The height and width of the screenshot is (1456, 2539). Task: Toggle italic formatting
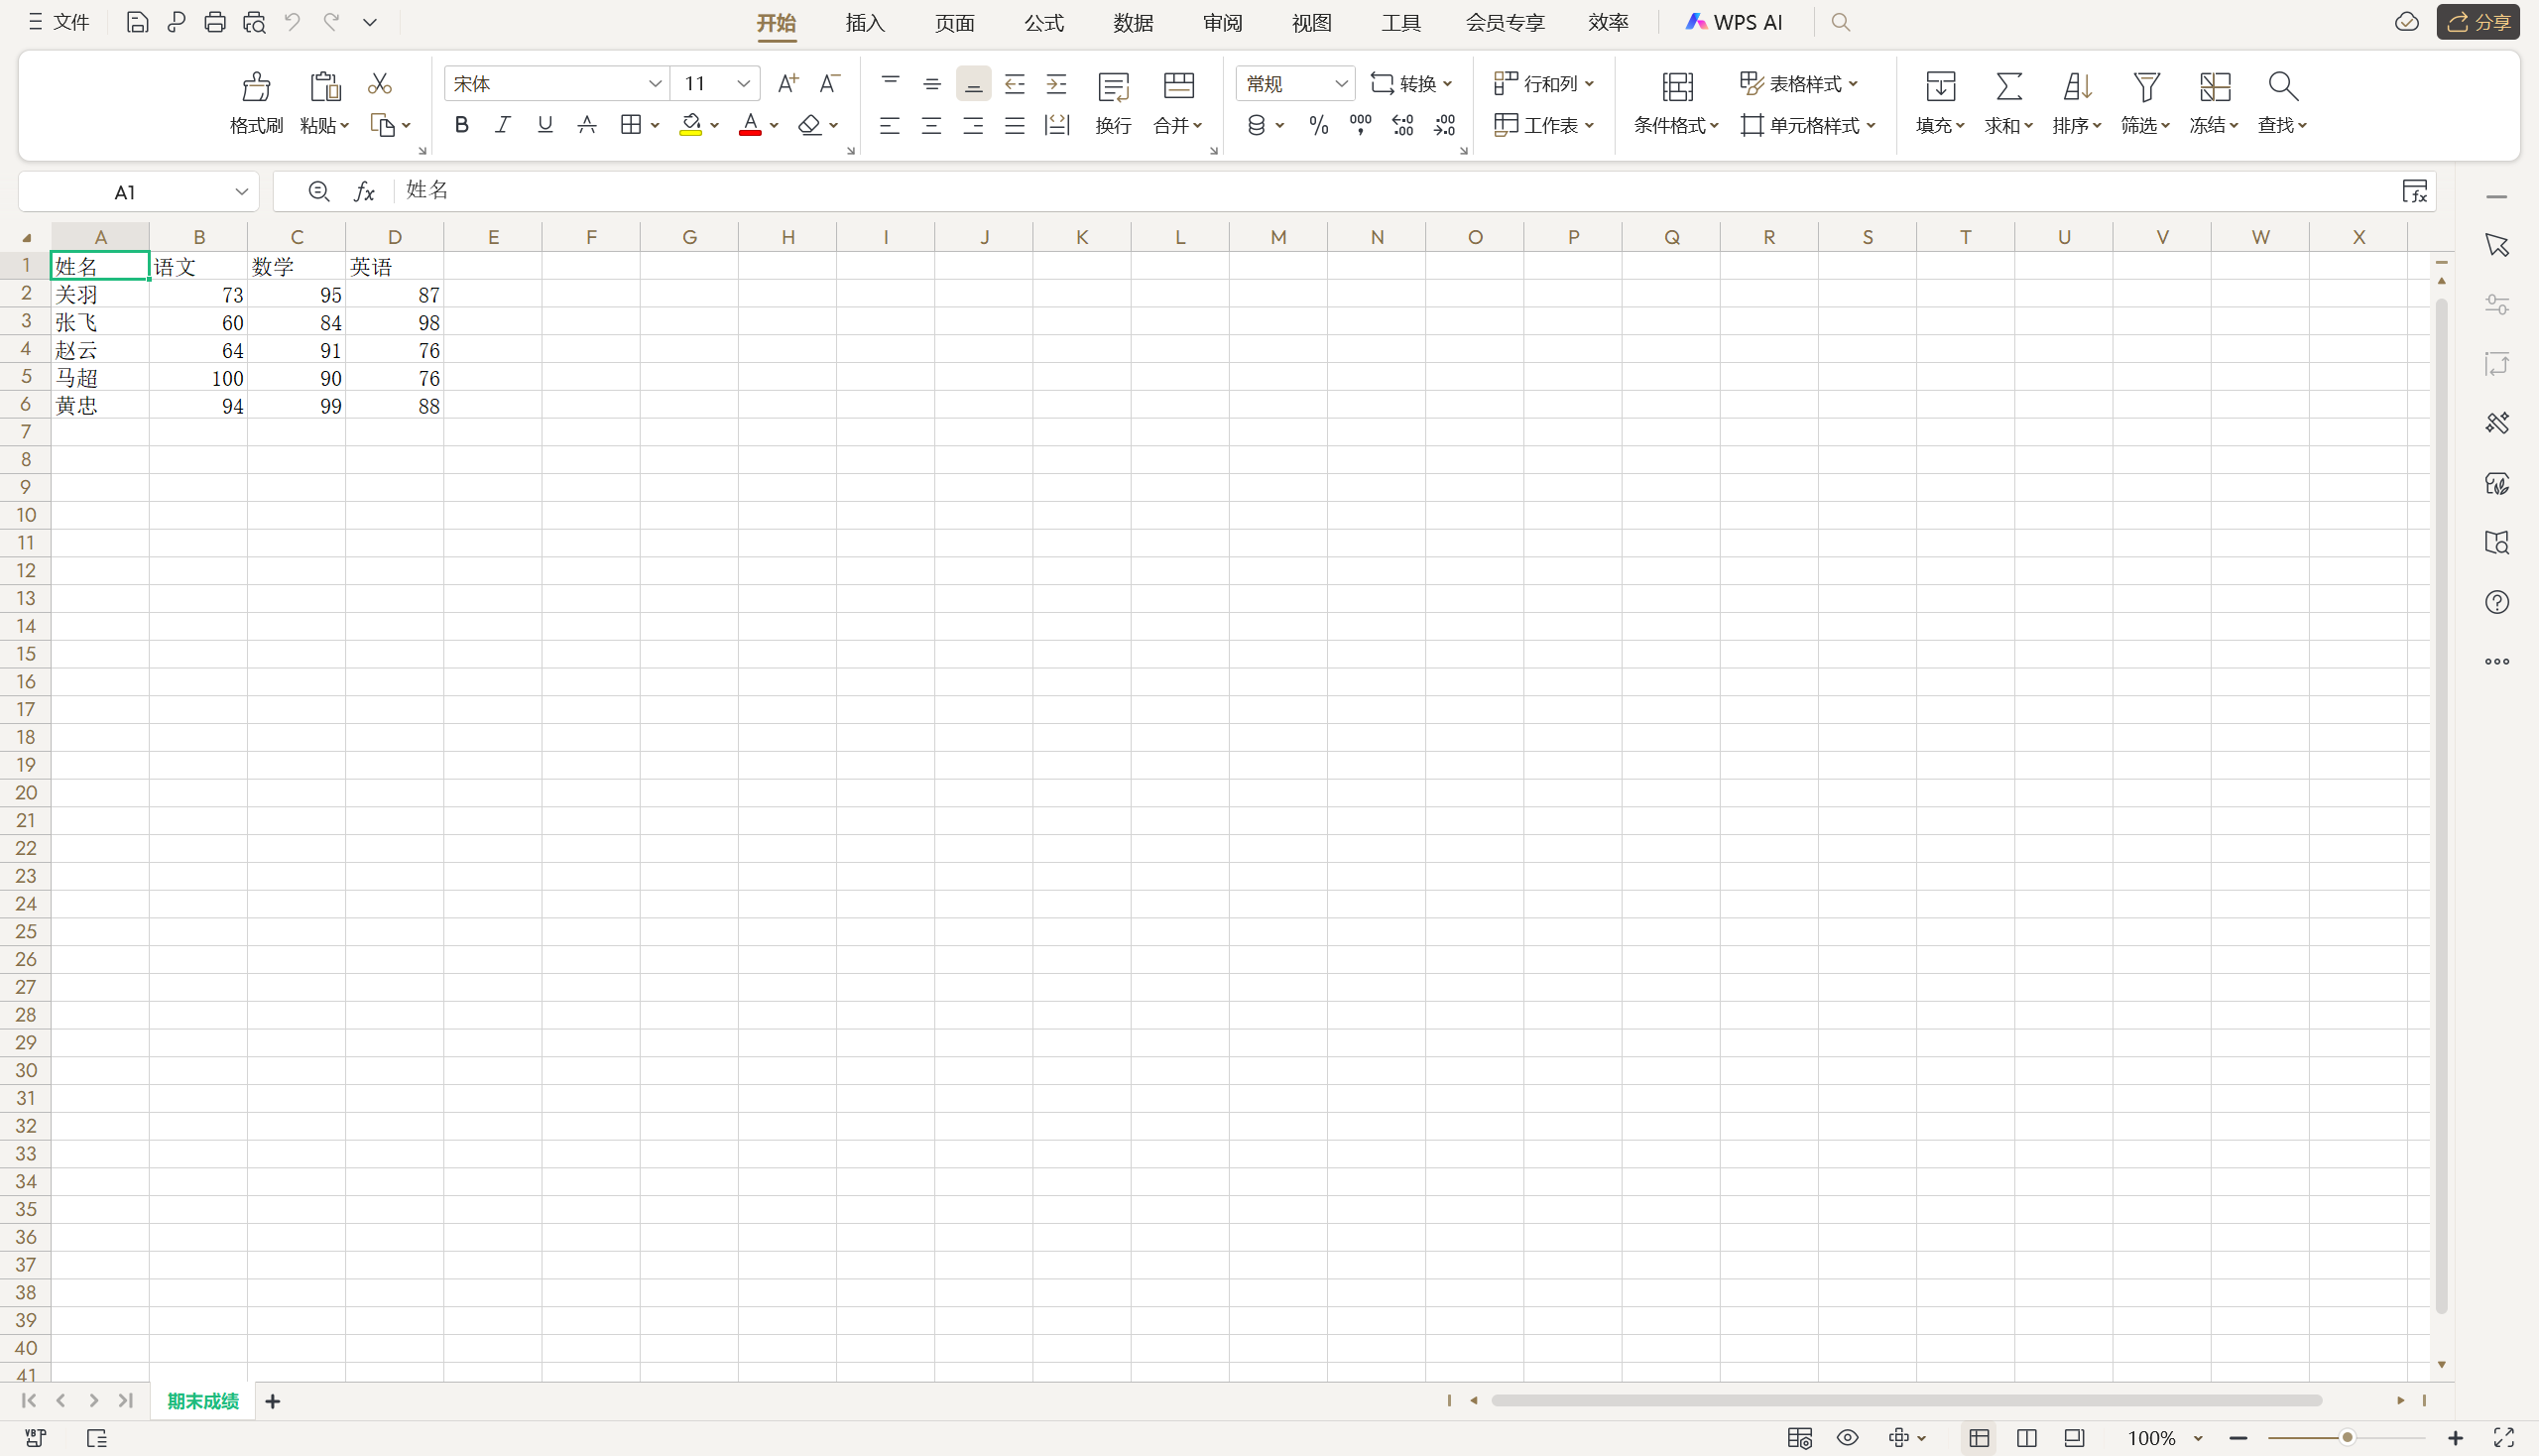pos(502,125)
